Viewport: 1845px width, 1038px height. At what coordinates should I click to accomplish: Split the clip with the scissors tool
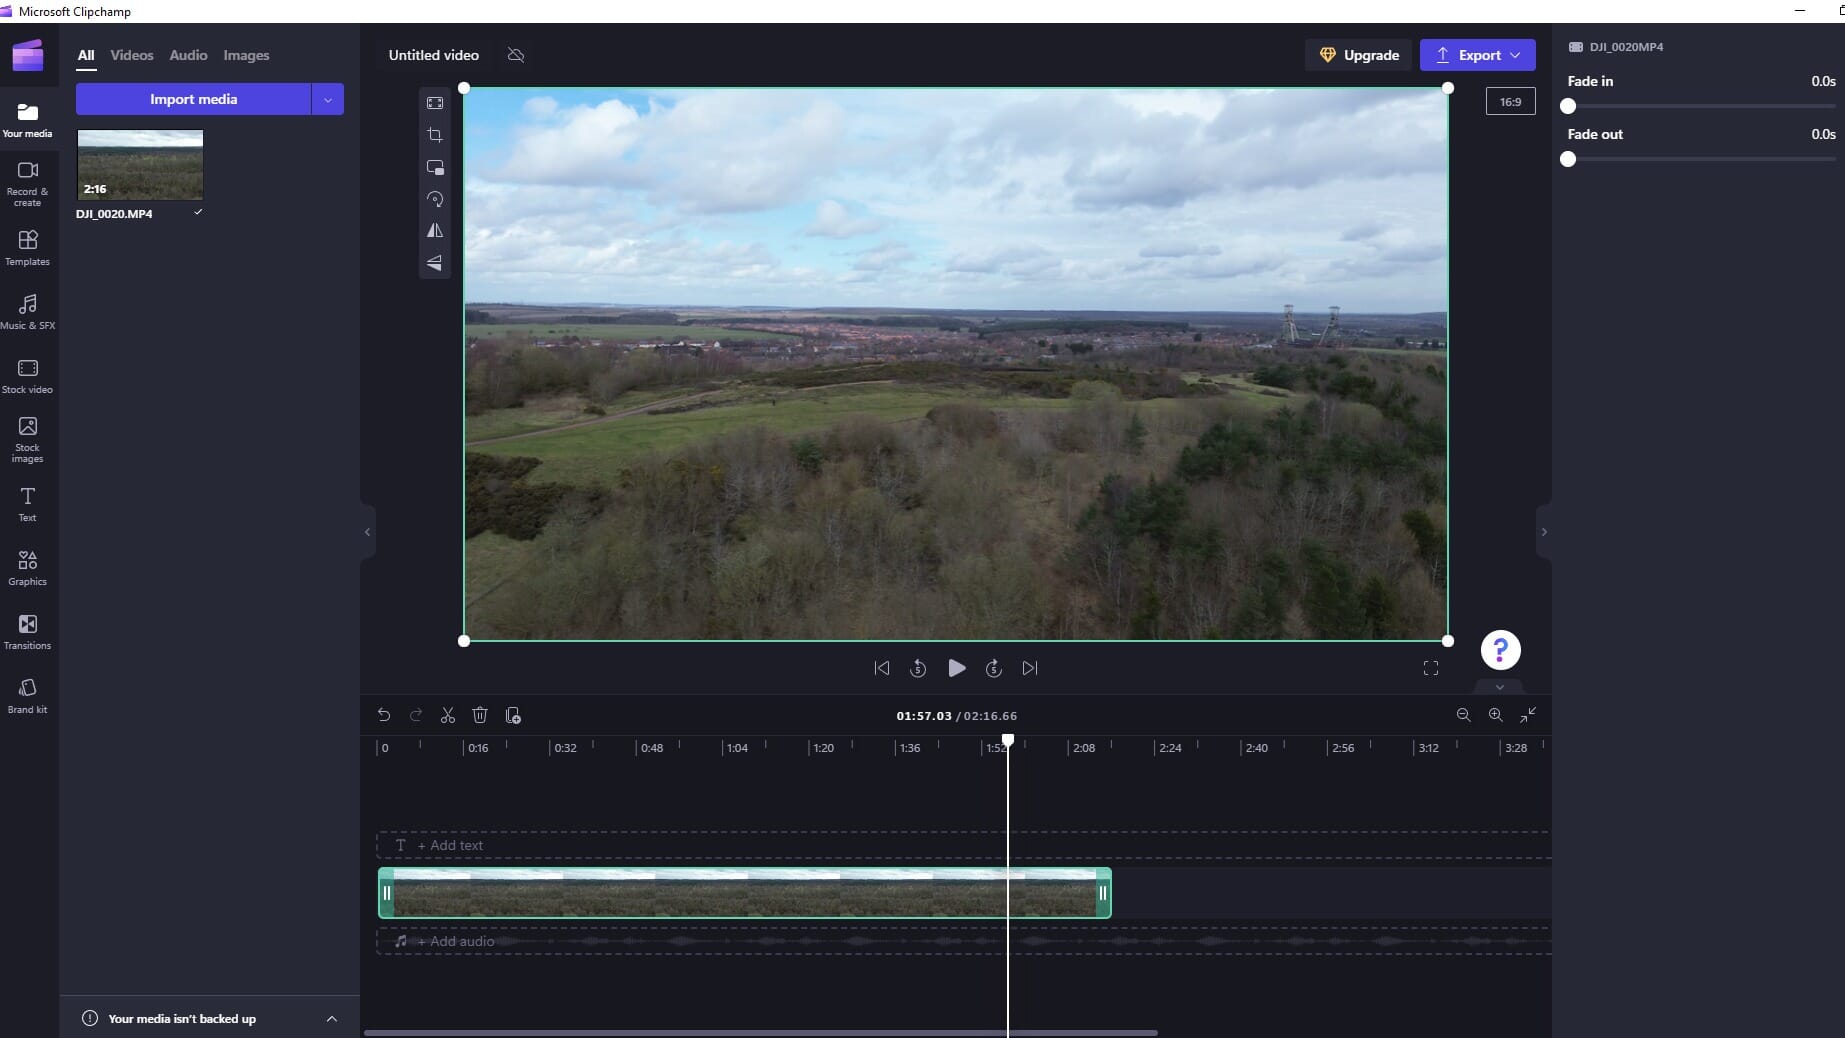click(x=447, y=715)
